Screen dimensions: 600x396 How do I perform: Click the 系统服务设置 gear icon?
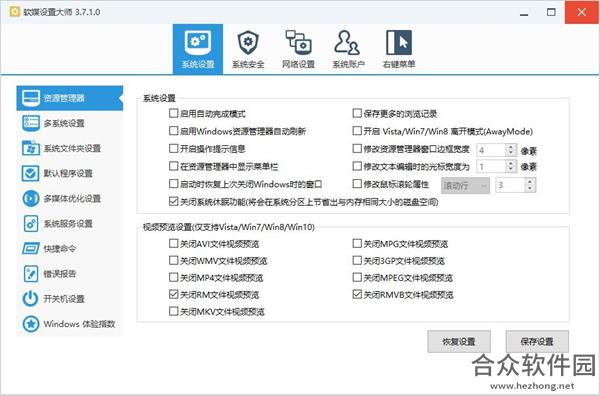31,223
